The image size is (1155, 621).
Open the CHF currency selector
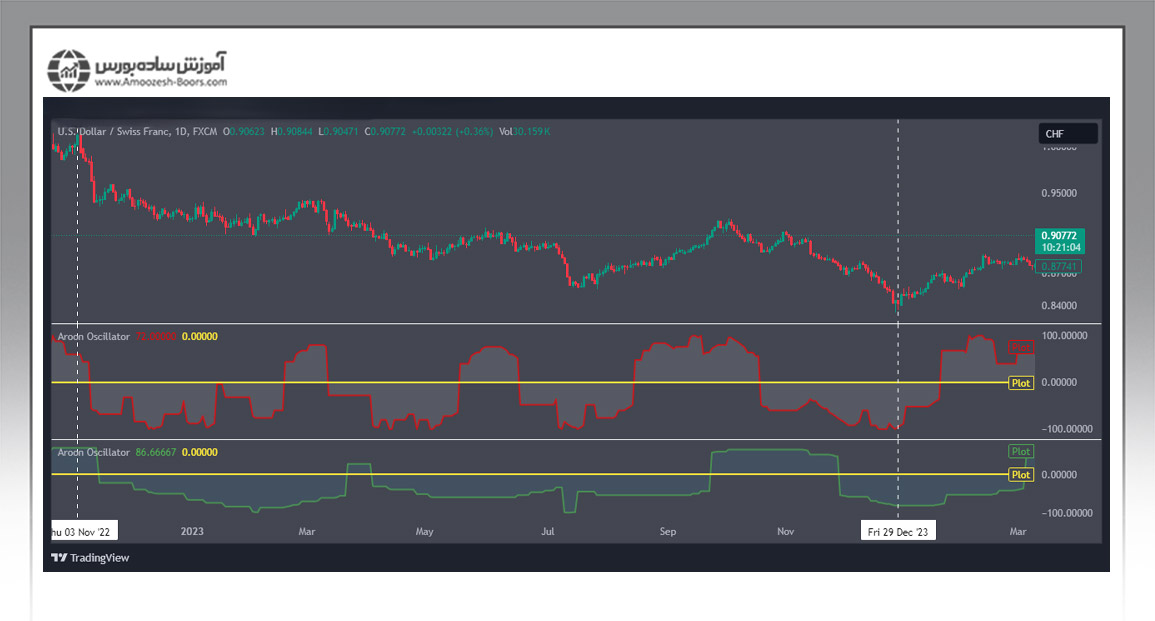tap(1067, 134)
